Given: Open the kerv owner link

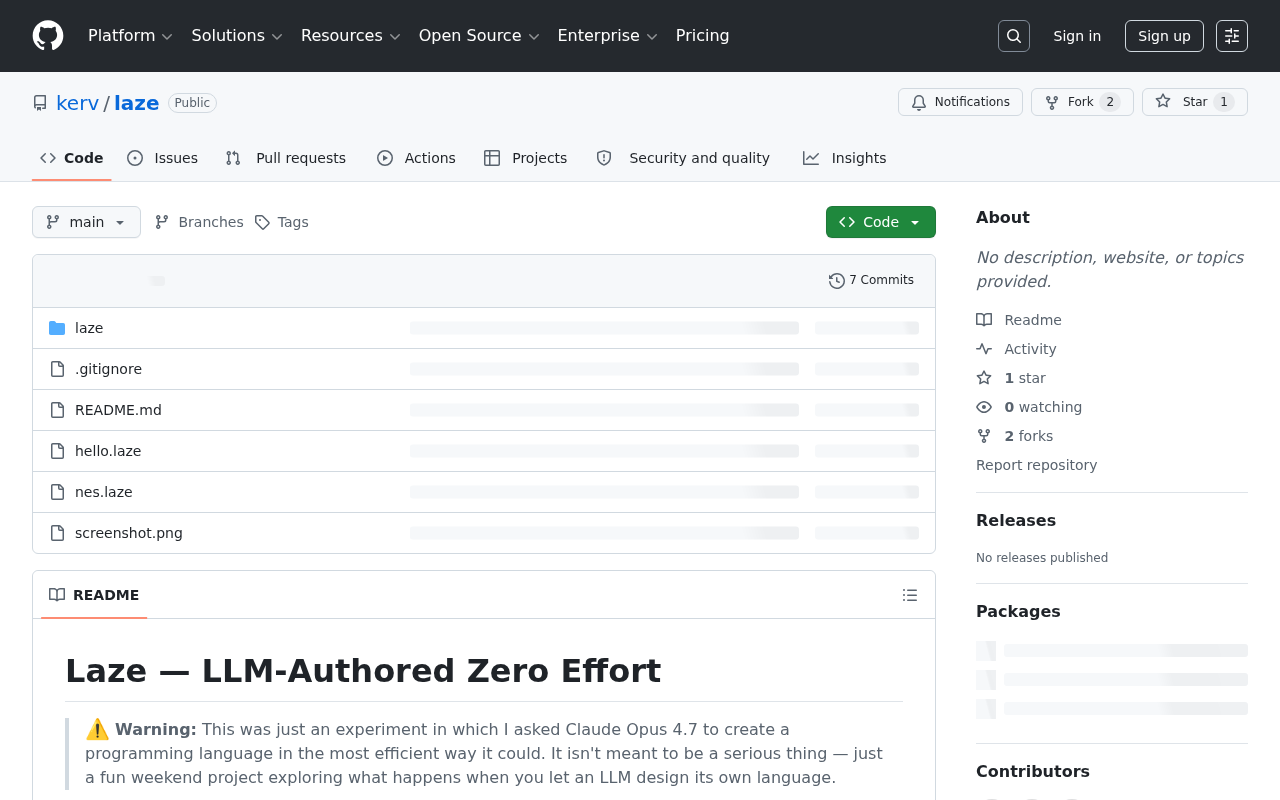Looking at the screenshot, I should coord(77,103).
